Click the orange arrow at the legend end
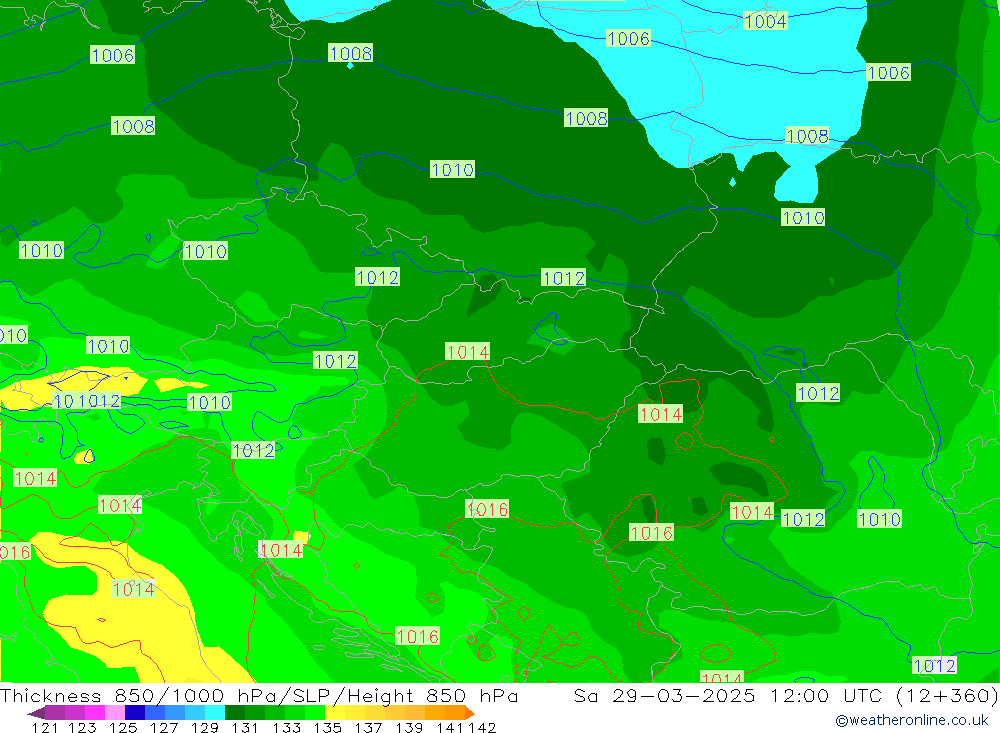Viewport: 1000px width, 733px height. [x=469, y=713]
